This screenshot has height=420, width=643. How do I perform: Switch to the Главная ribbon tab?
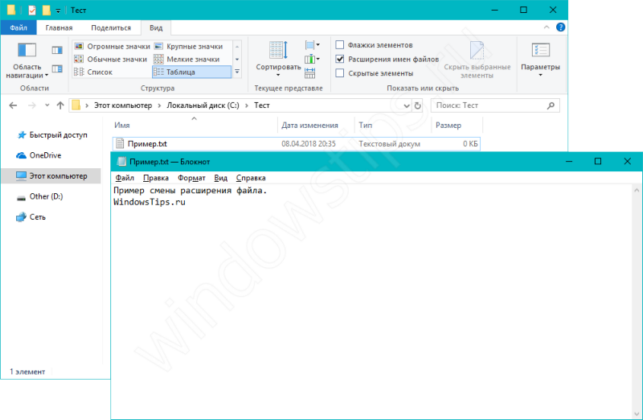coord(59,27)
